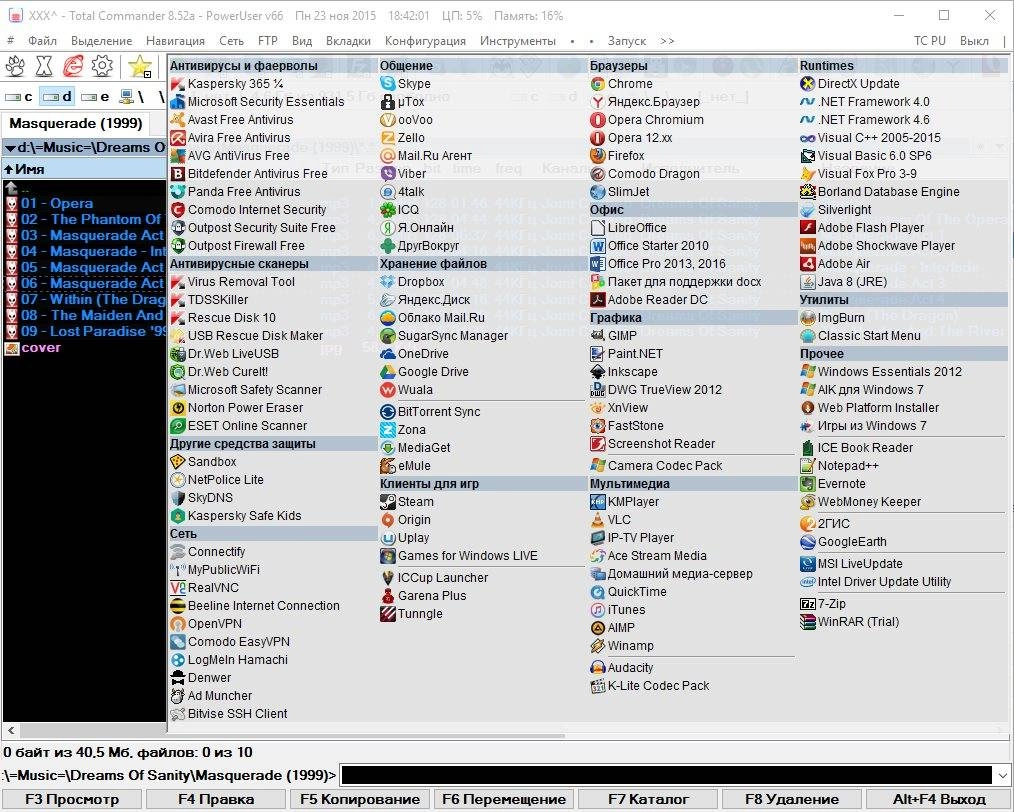Start Chrome from the Браузеры list

621,83
